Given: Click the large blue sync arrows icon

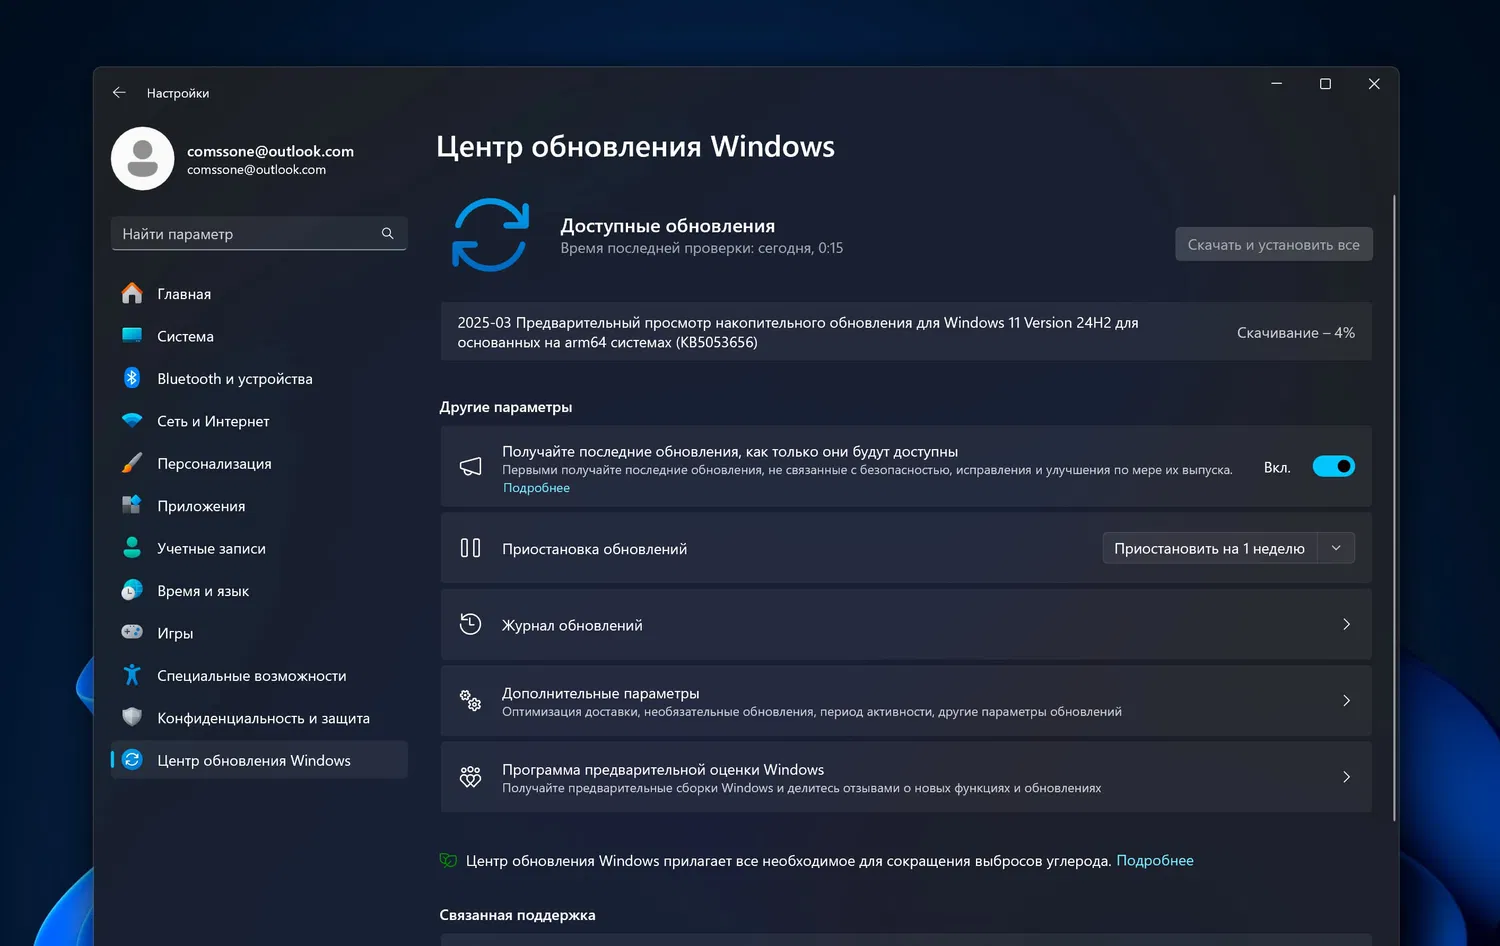Looking at the screenshot, I should (490, 235).
